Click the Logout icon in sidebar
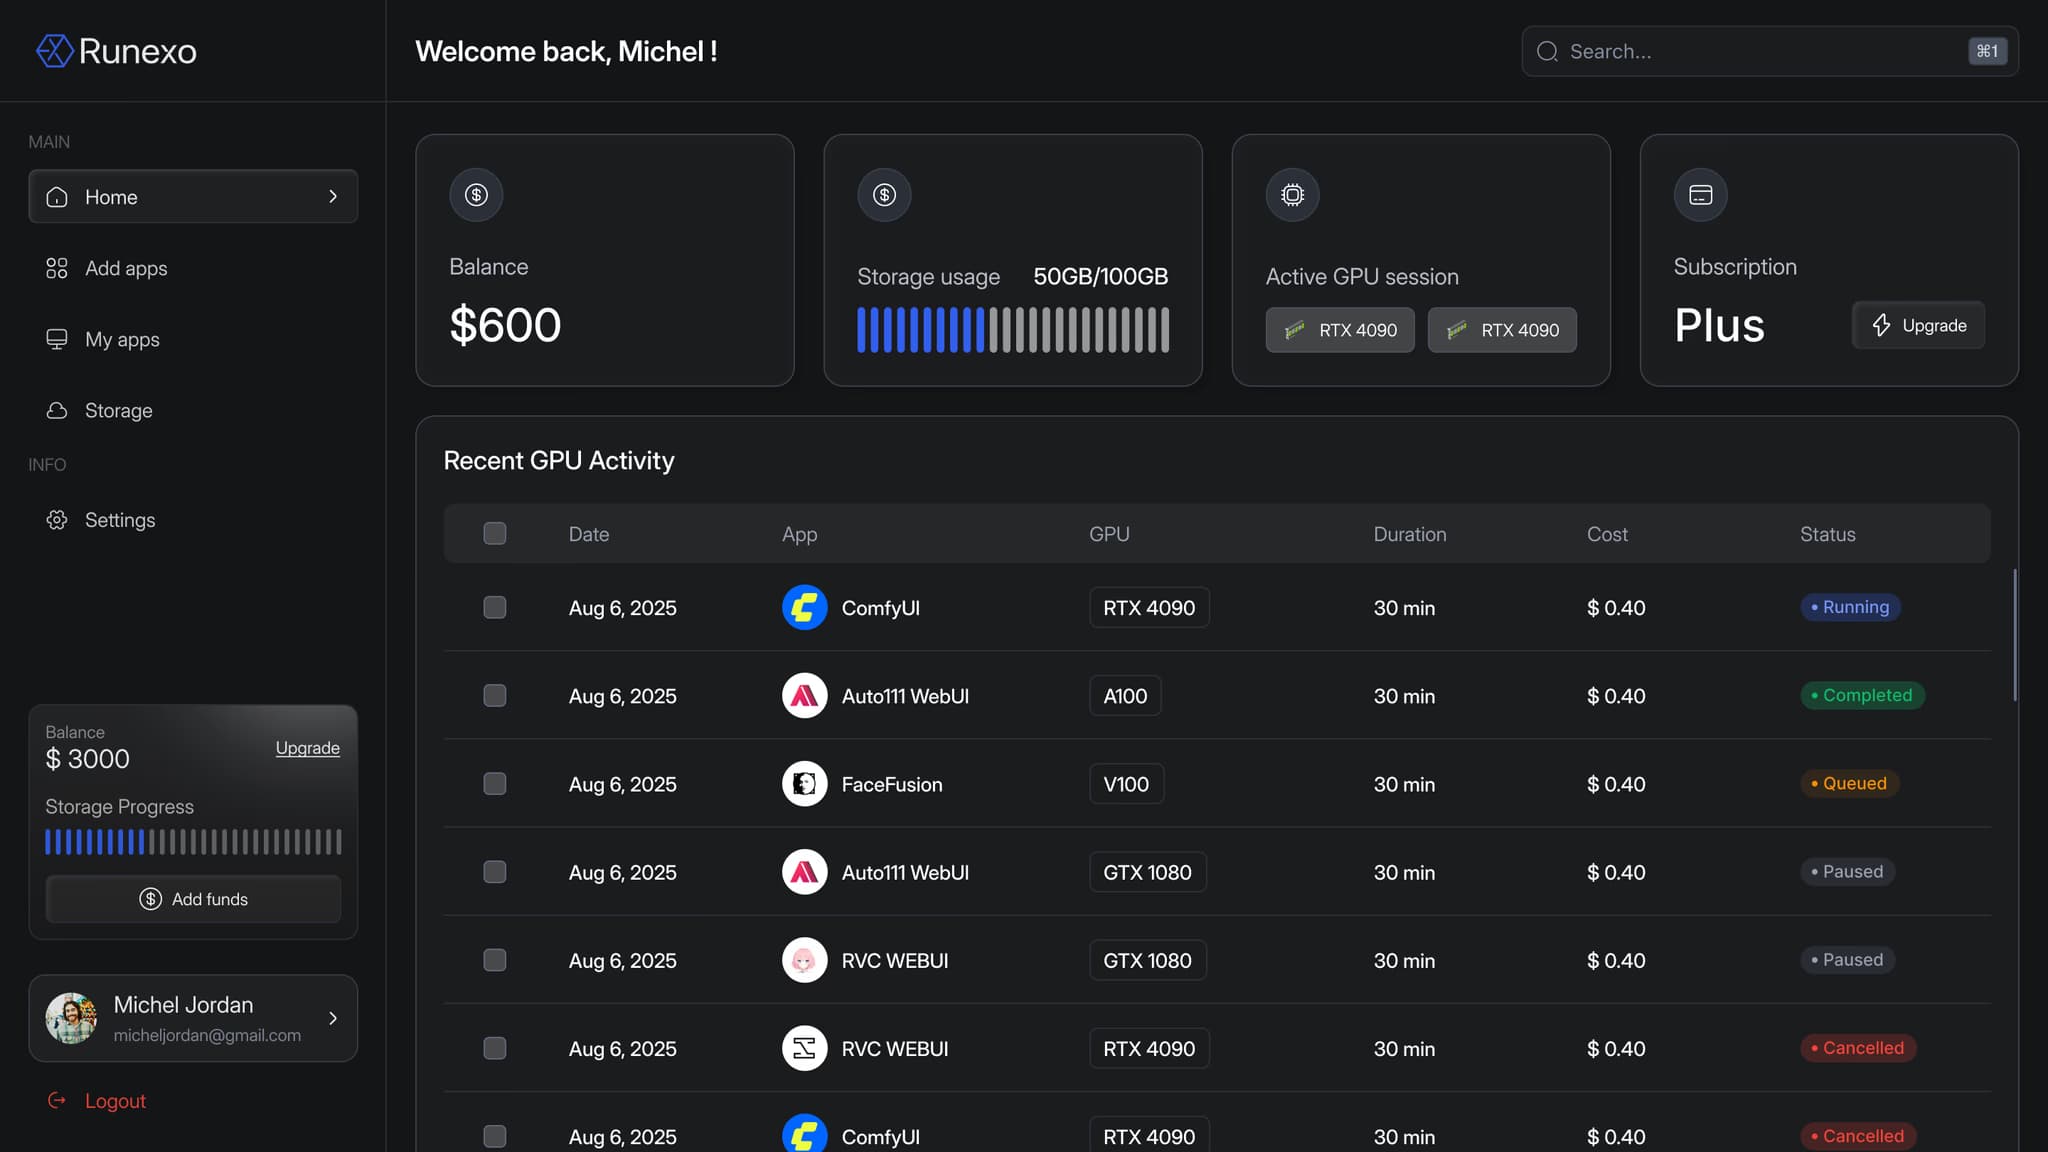 [57, 1101]
